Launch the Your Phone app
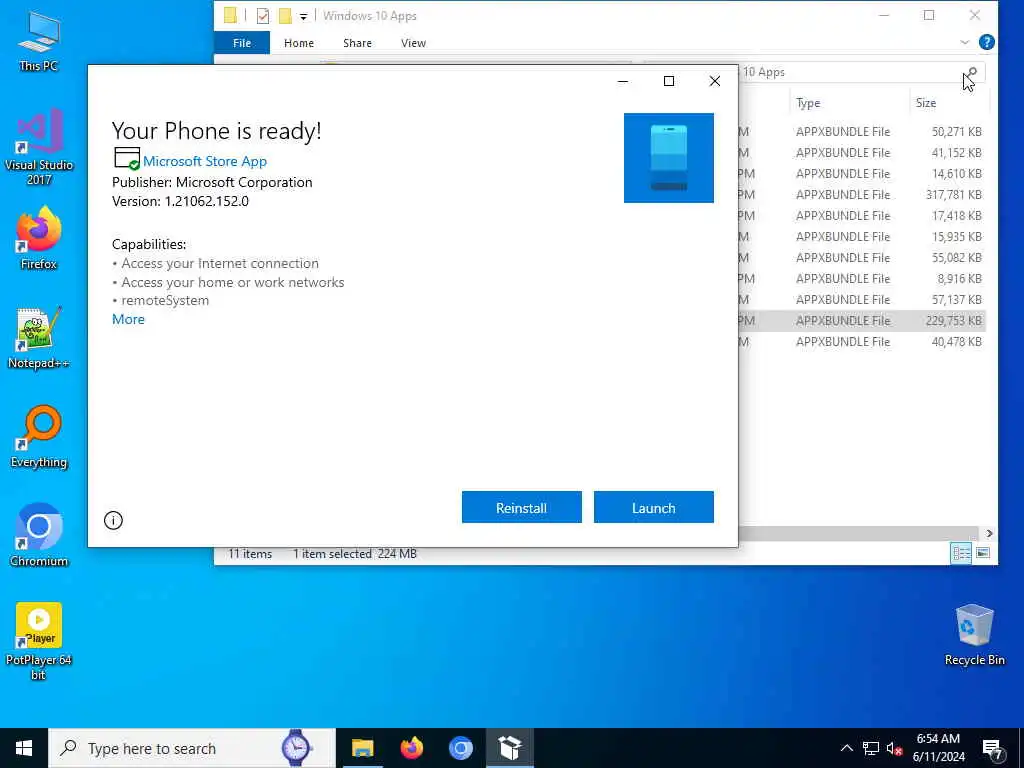Screen dimensions: 1024x768 tap(653, 507)
